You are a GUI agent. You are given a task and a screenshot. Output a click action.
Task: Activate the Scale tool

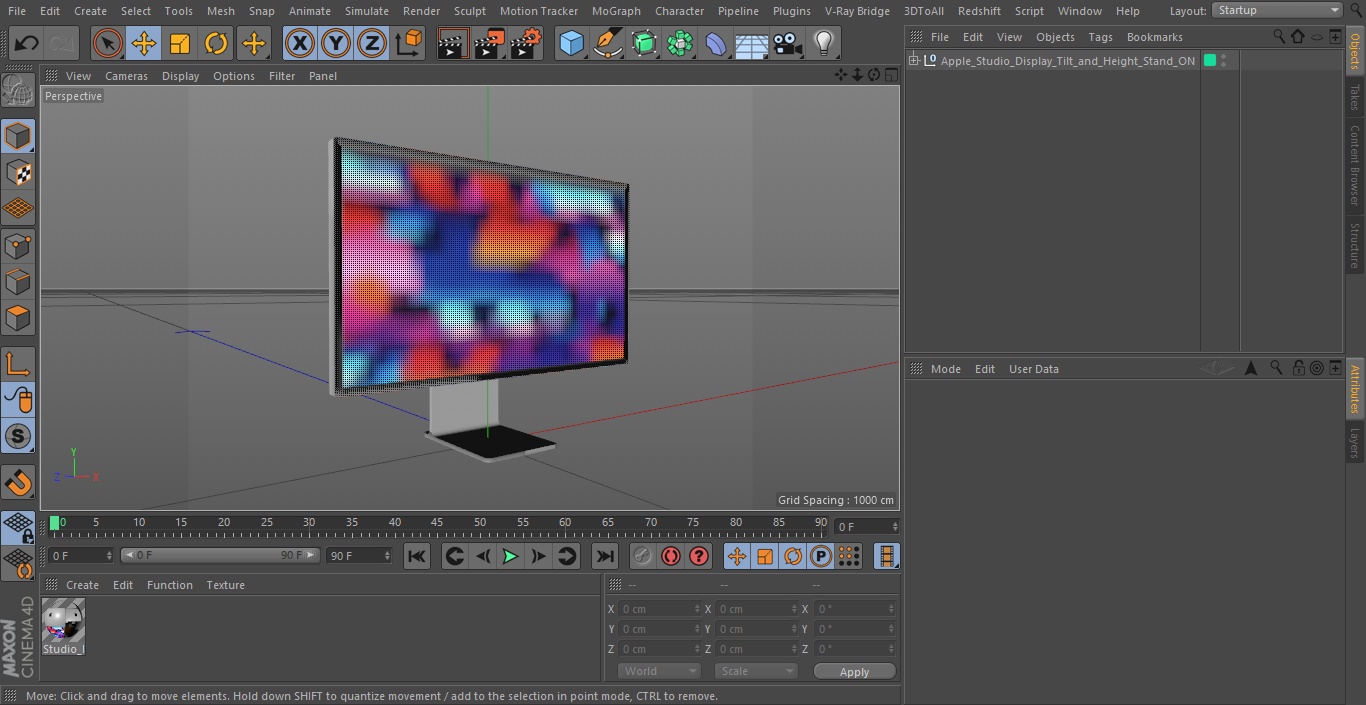pos(180,43)
